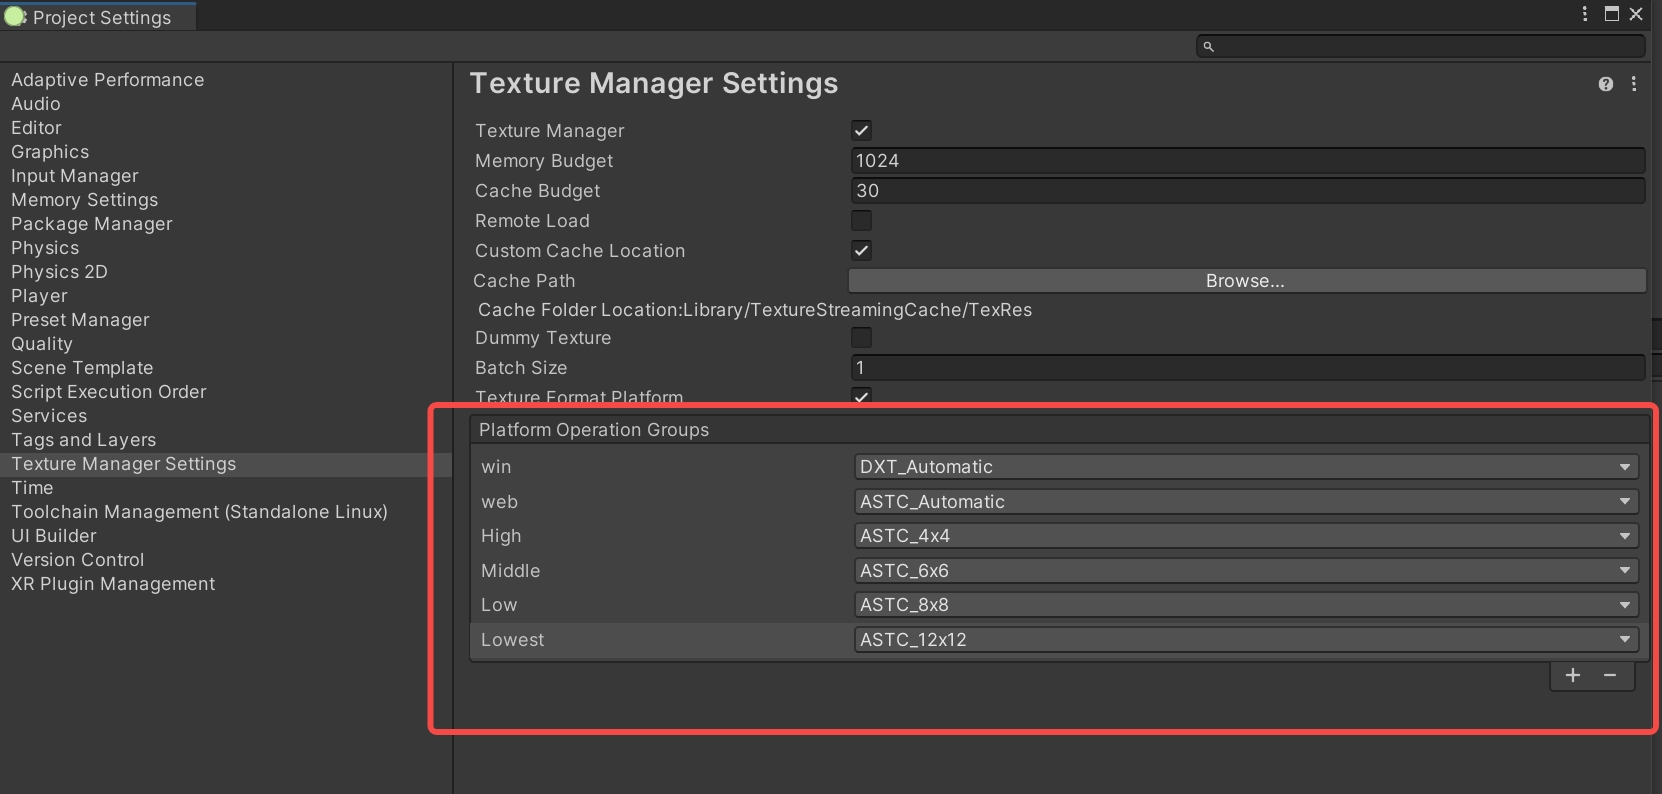
Task: Enable the Dummy Texture checkbox
Action: 861,338
